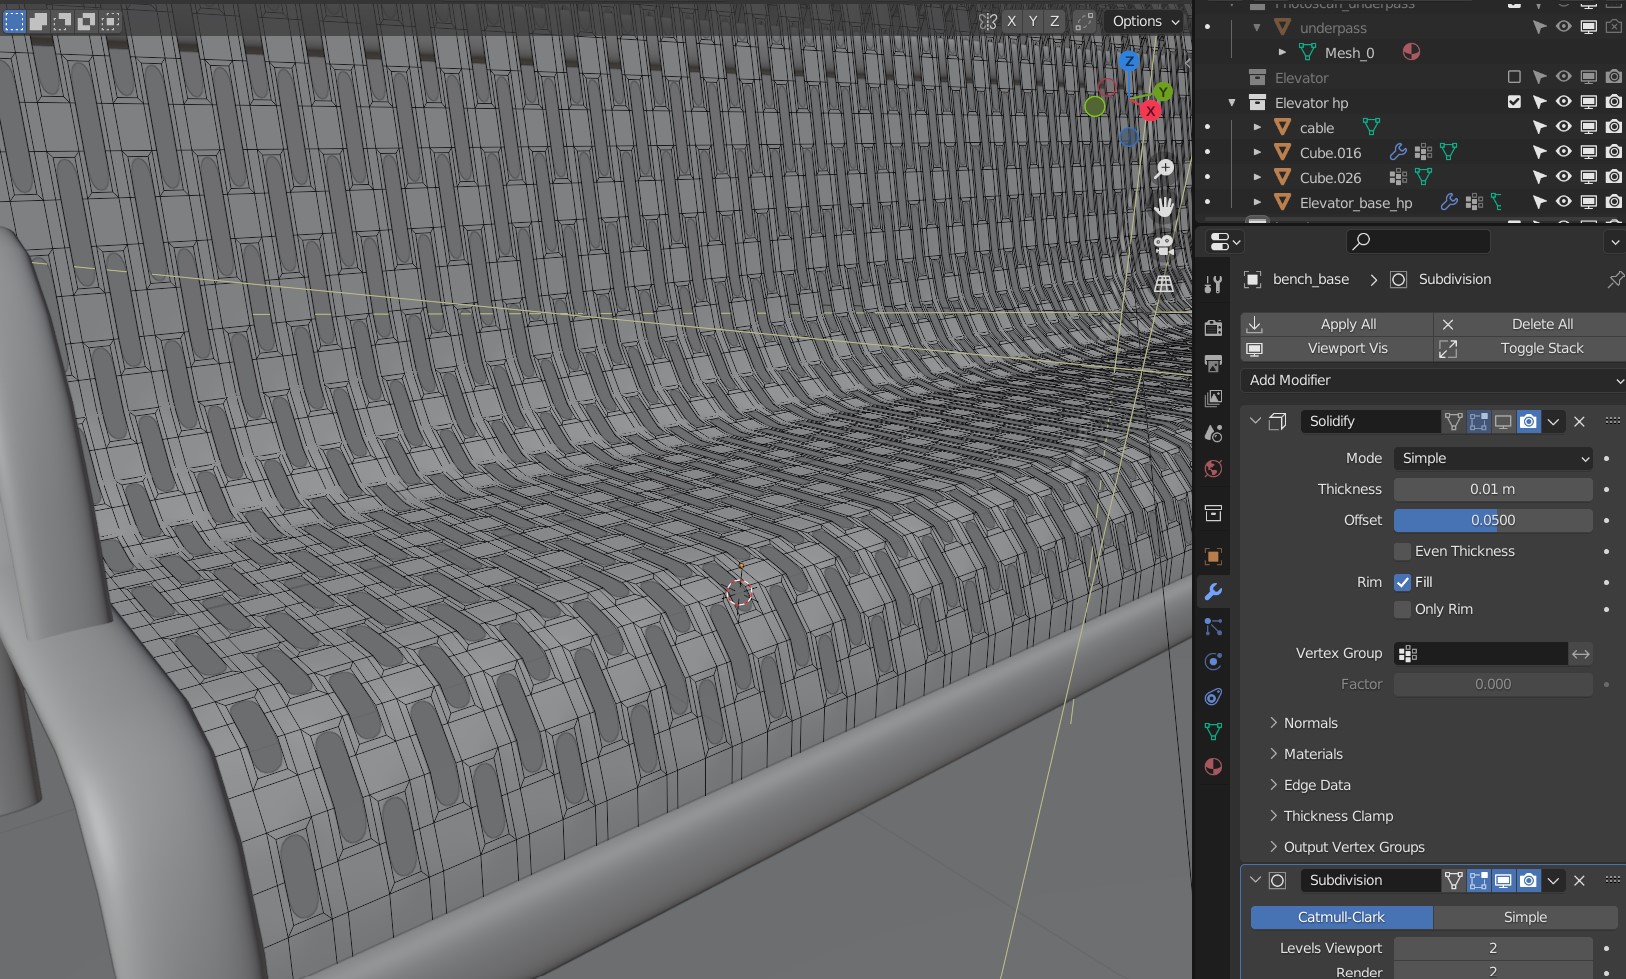Open the Object Data properties triangle icon
Image resolution: width=1626 pixels, height=979 pixels.
pos(1213,732)
